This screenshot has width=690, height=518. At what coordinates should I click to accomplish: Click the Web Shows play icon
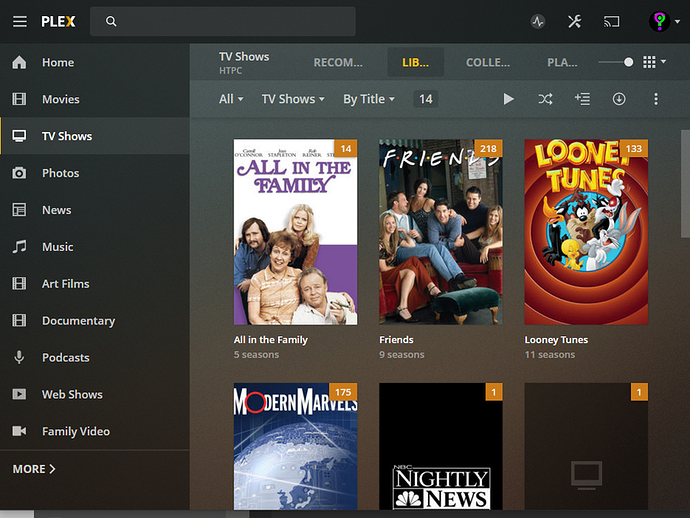[x=19, y=394]
